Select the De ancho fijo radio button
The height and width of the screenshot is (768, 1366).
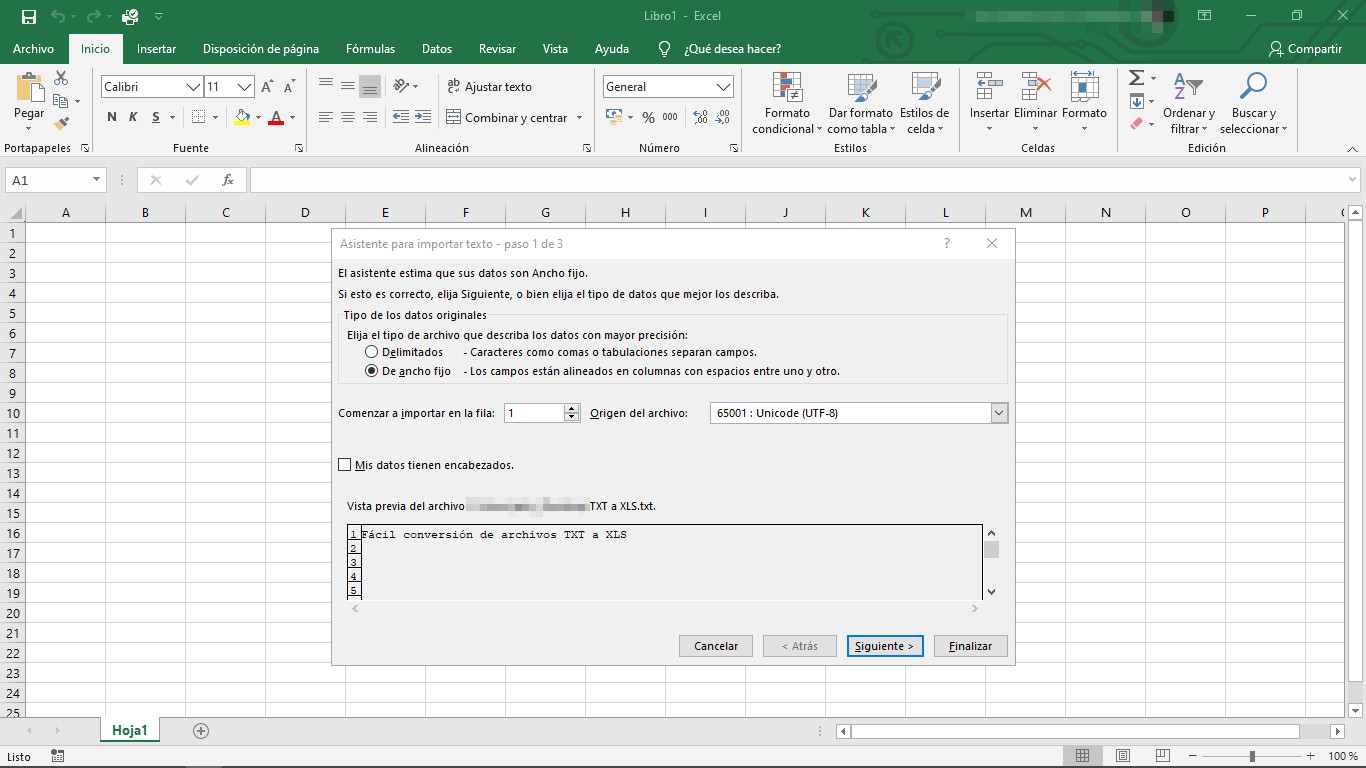[x=371, y=371]
